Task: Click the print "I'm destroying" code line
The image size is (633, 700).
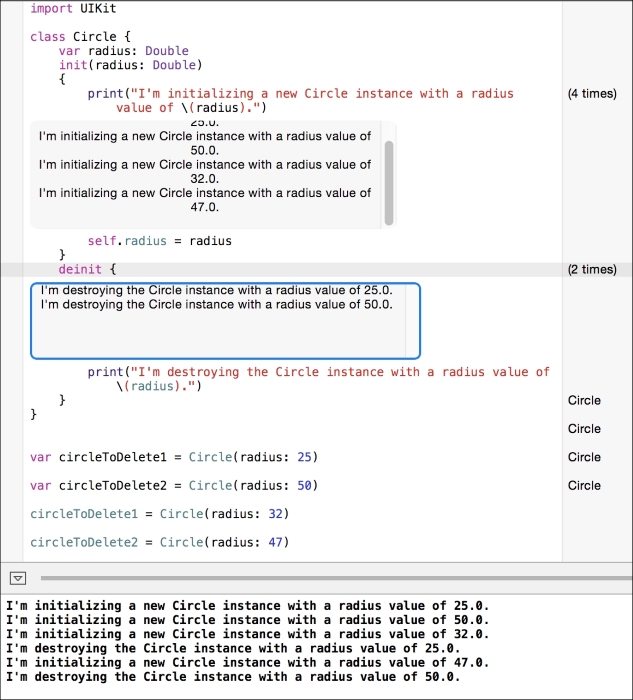Action: coord(319,379)
